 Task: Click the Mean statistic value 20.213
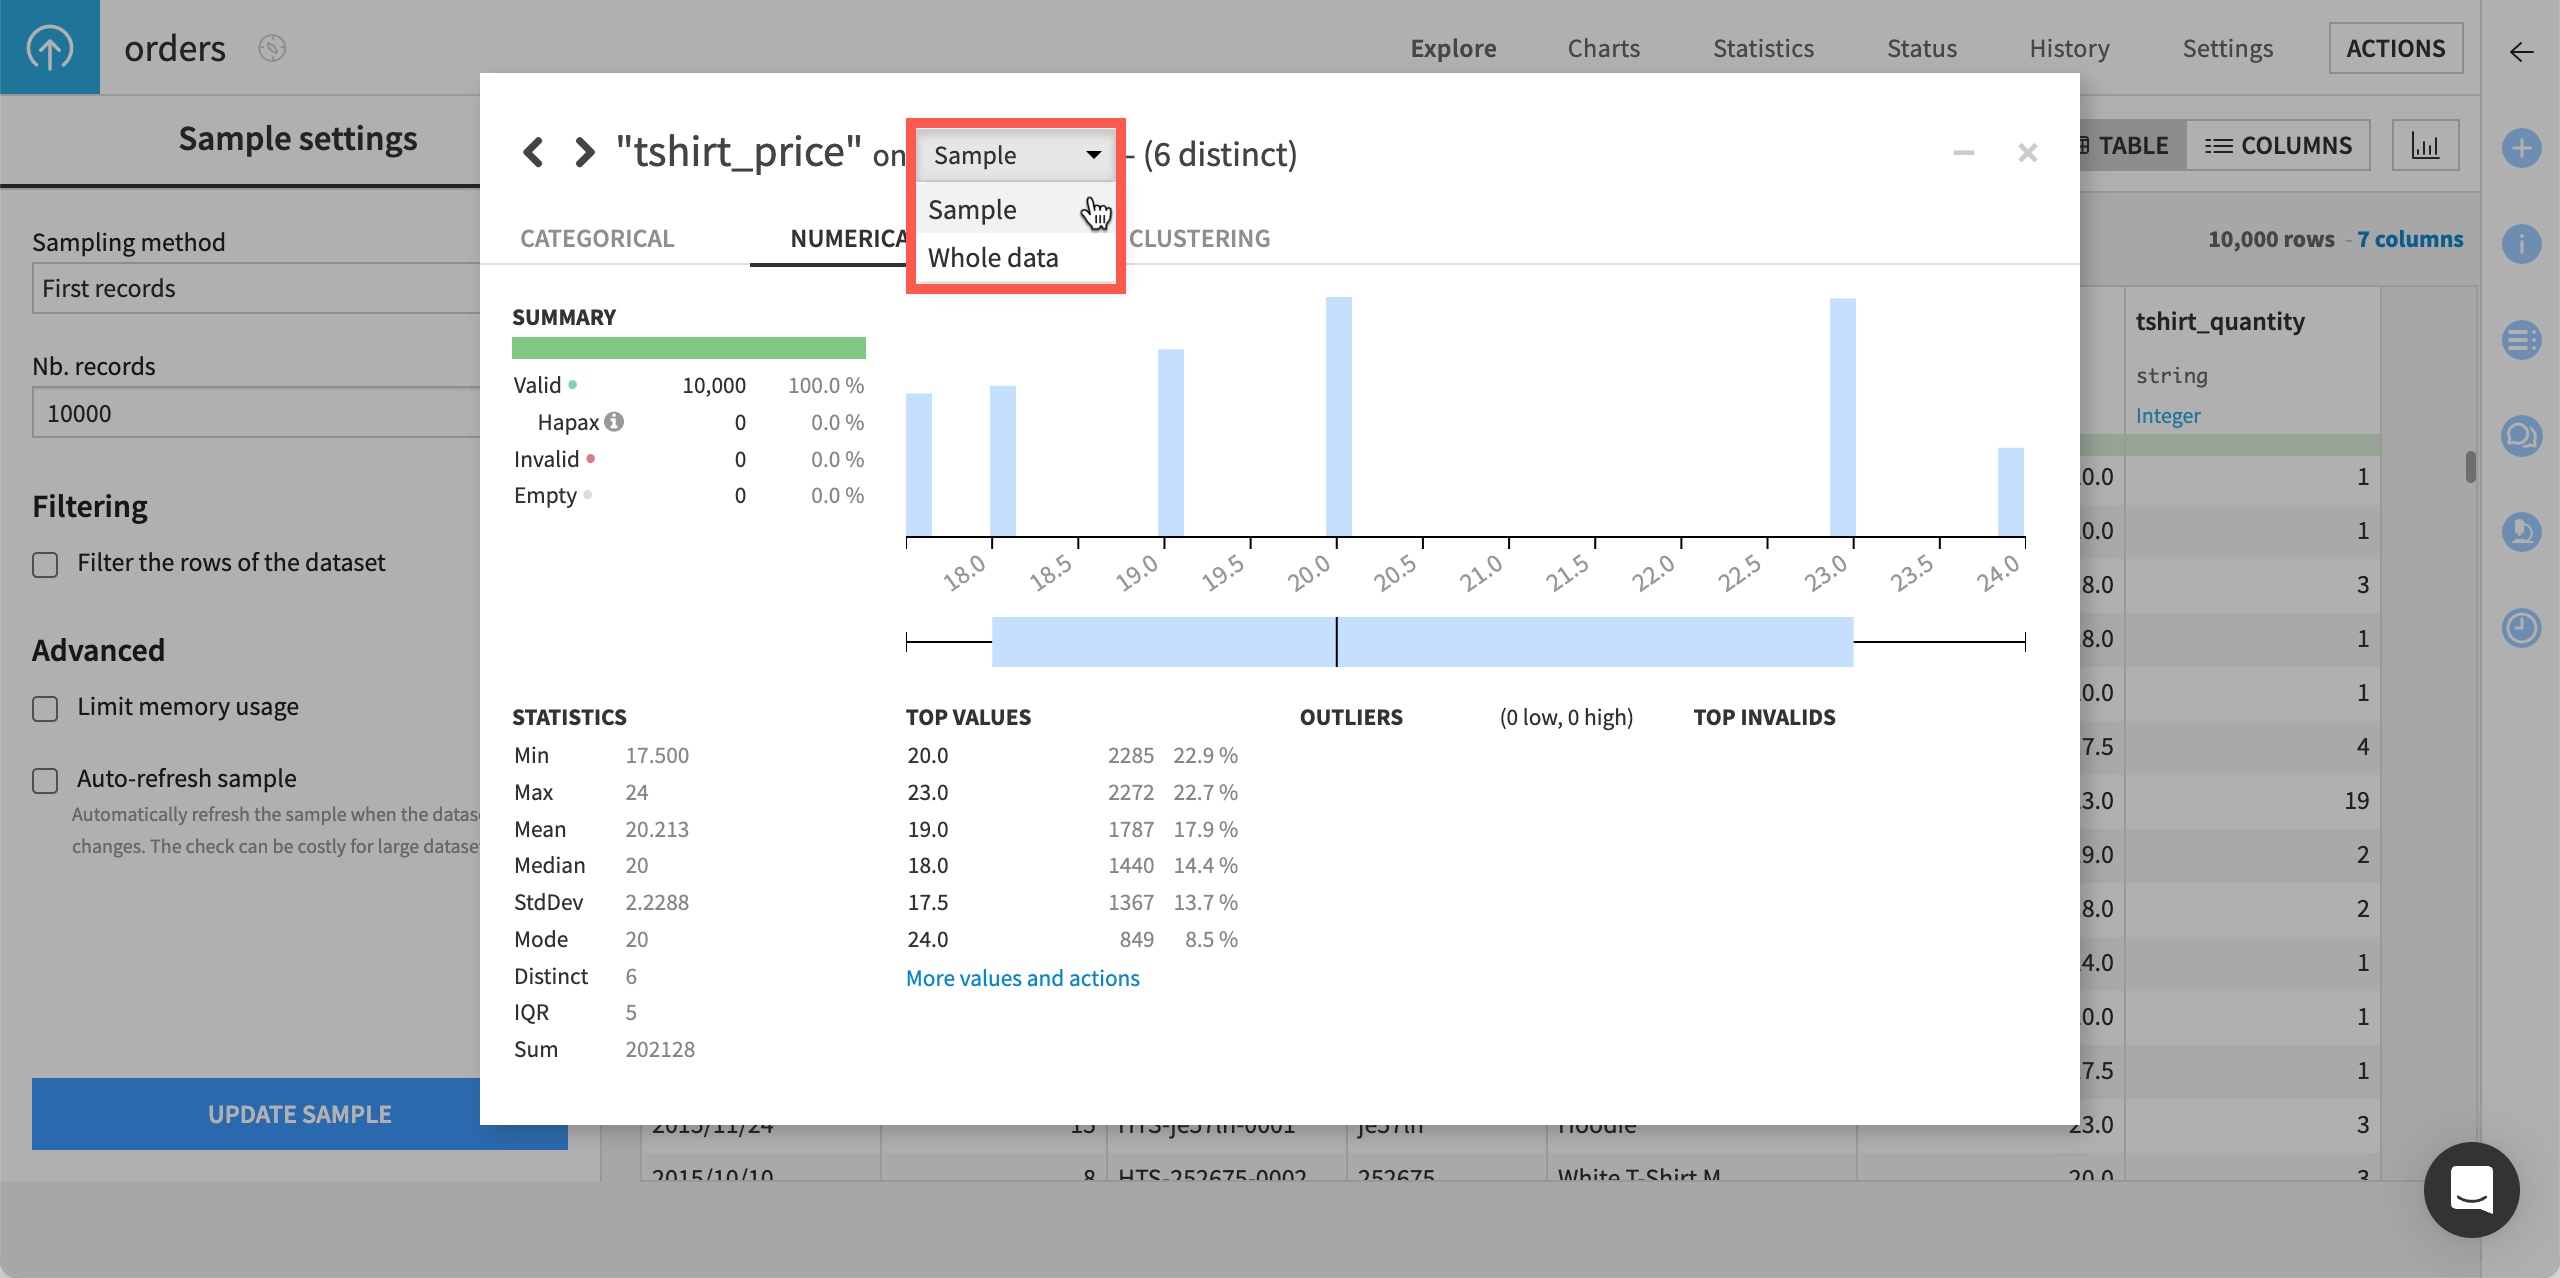click(x=657, y=829)
